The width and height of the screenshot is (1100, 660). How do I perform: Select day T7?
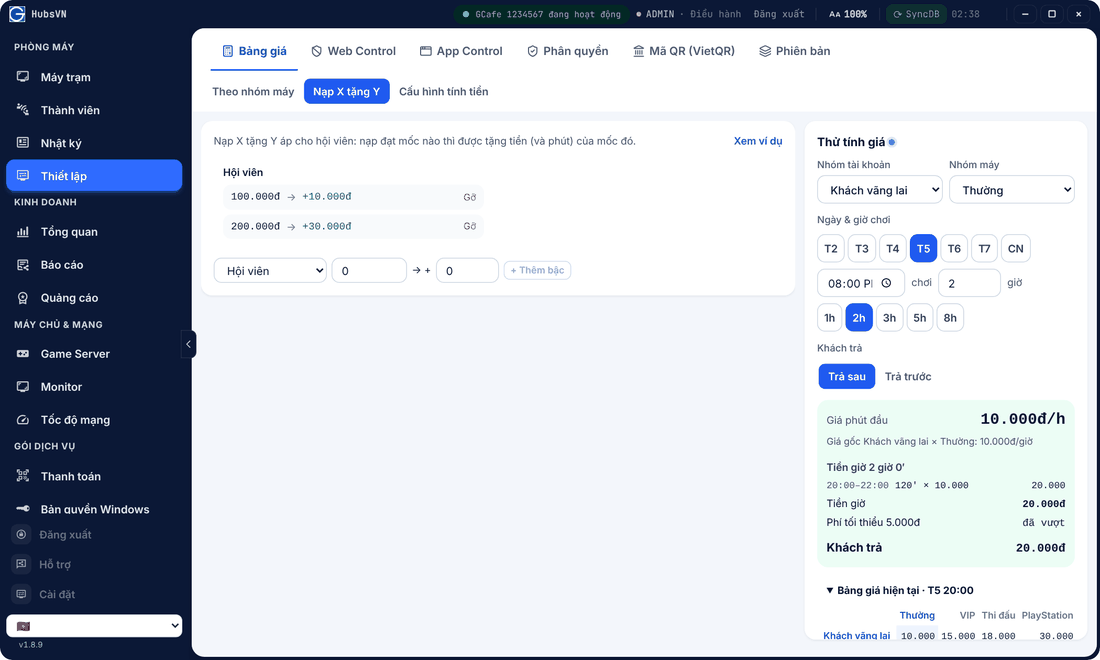pos(984,248)
